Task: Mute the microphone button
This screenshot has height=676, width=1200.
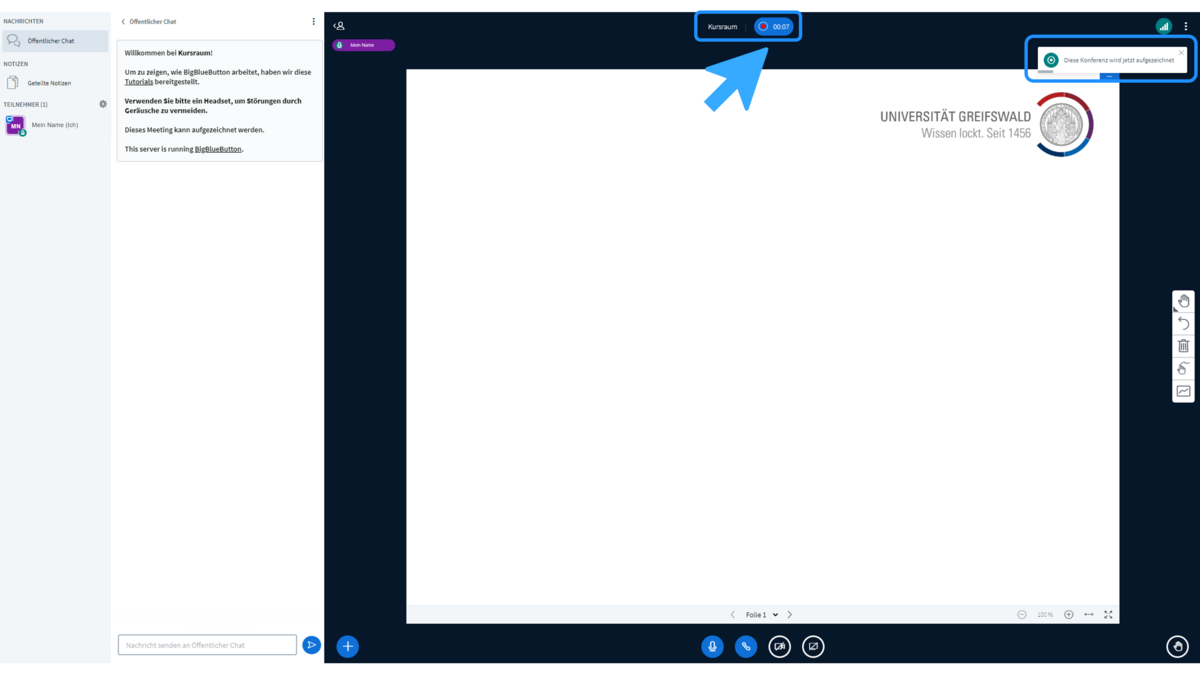Action: (712, 647)
